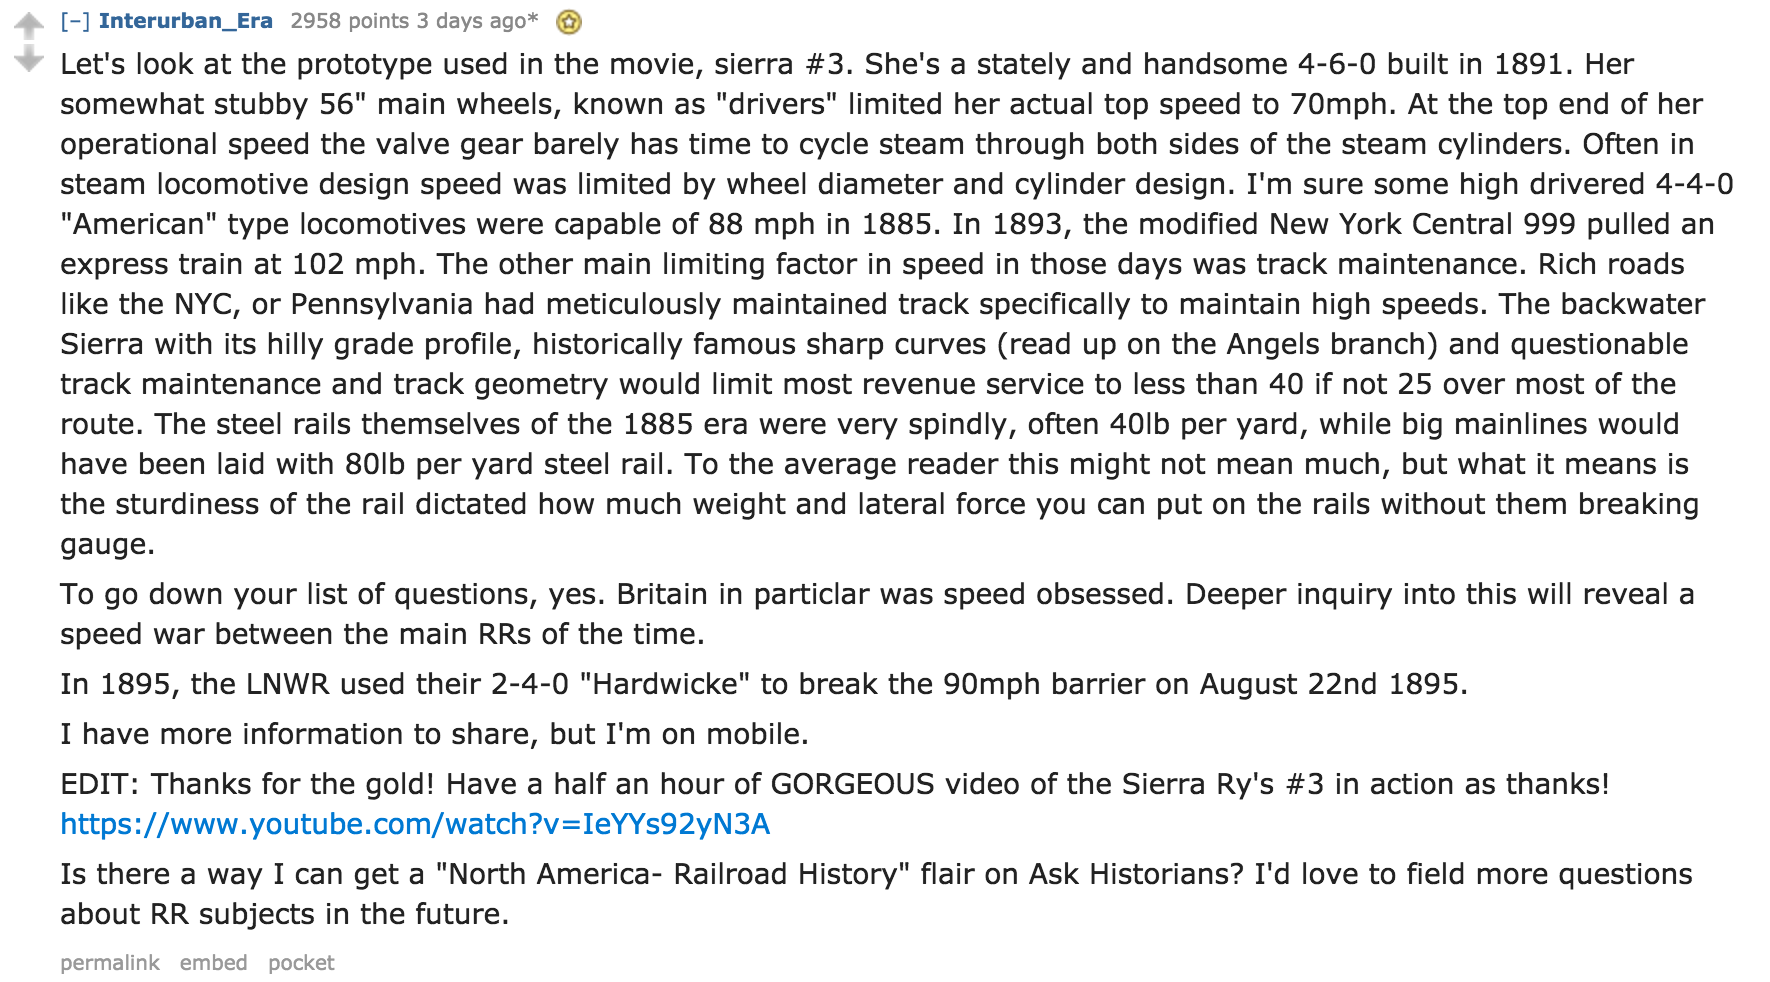Click the gold award icon
This screenshot has width=1770, height=982.
(x=569, y=22)
